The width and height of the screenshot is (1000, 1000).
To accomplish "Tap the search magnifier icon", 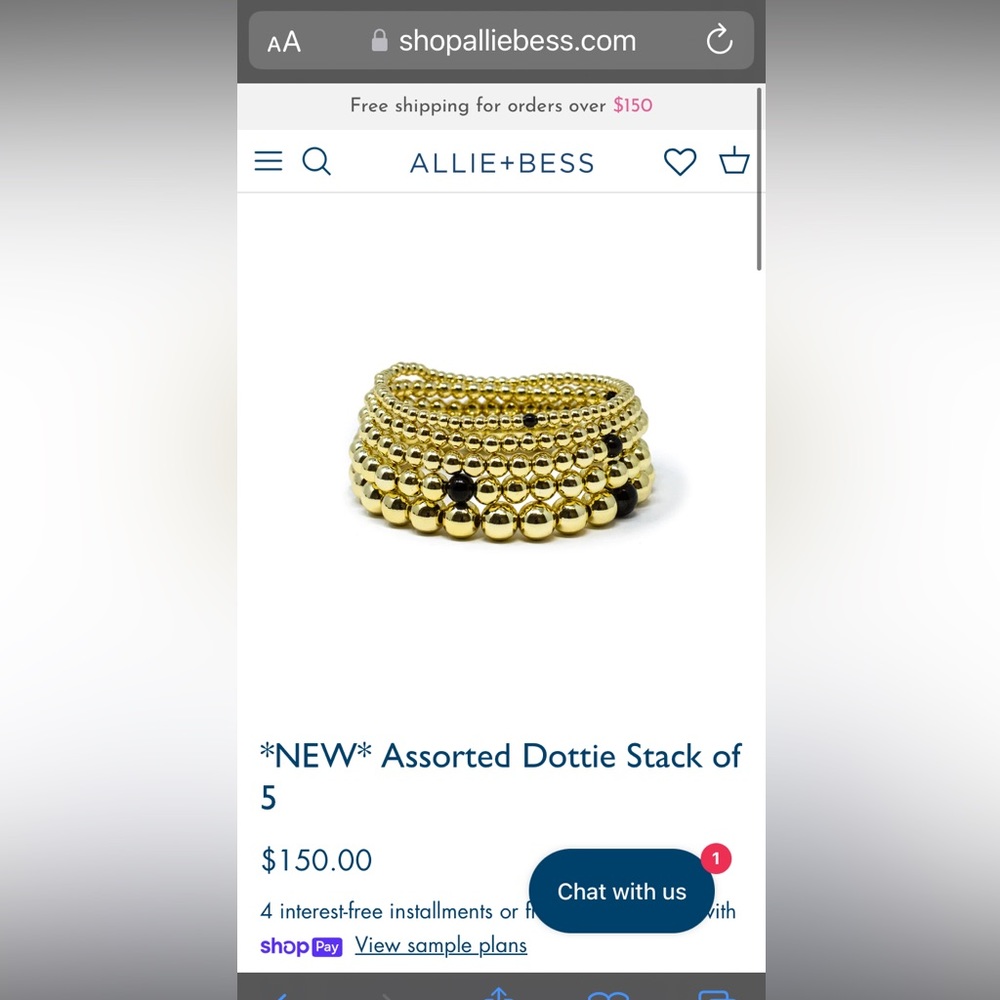I will [316, 161].
